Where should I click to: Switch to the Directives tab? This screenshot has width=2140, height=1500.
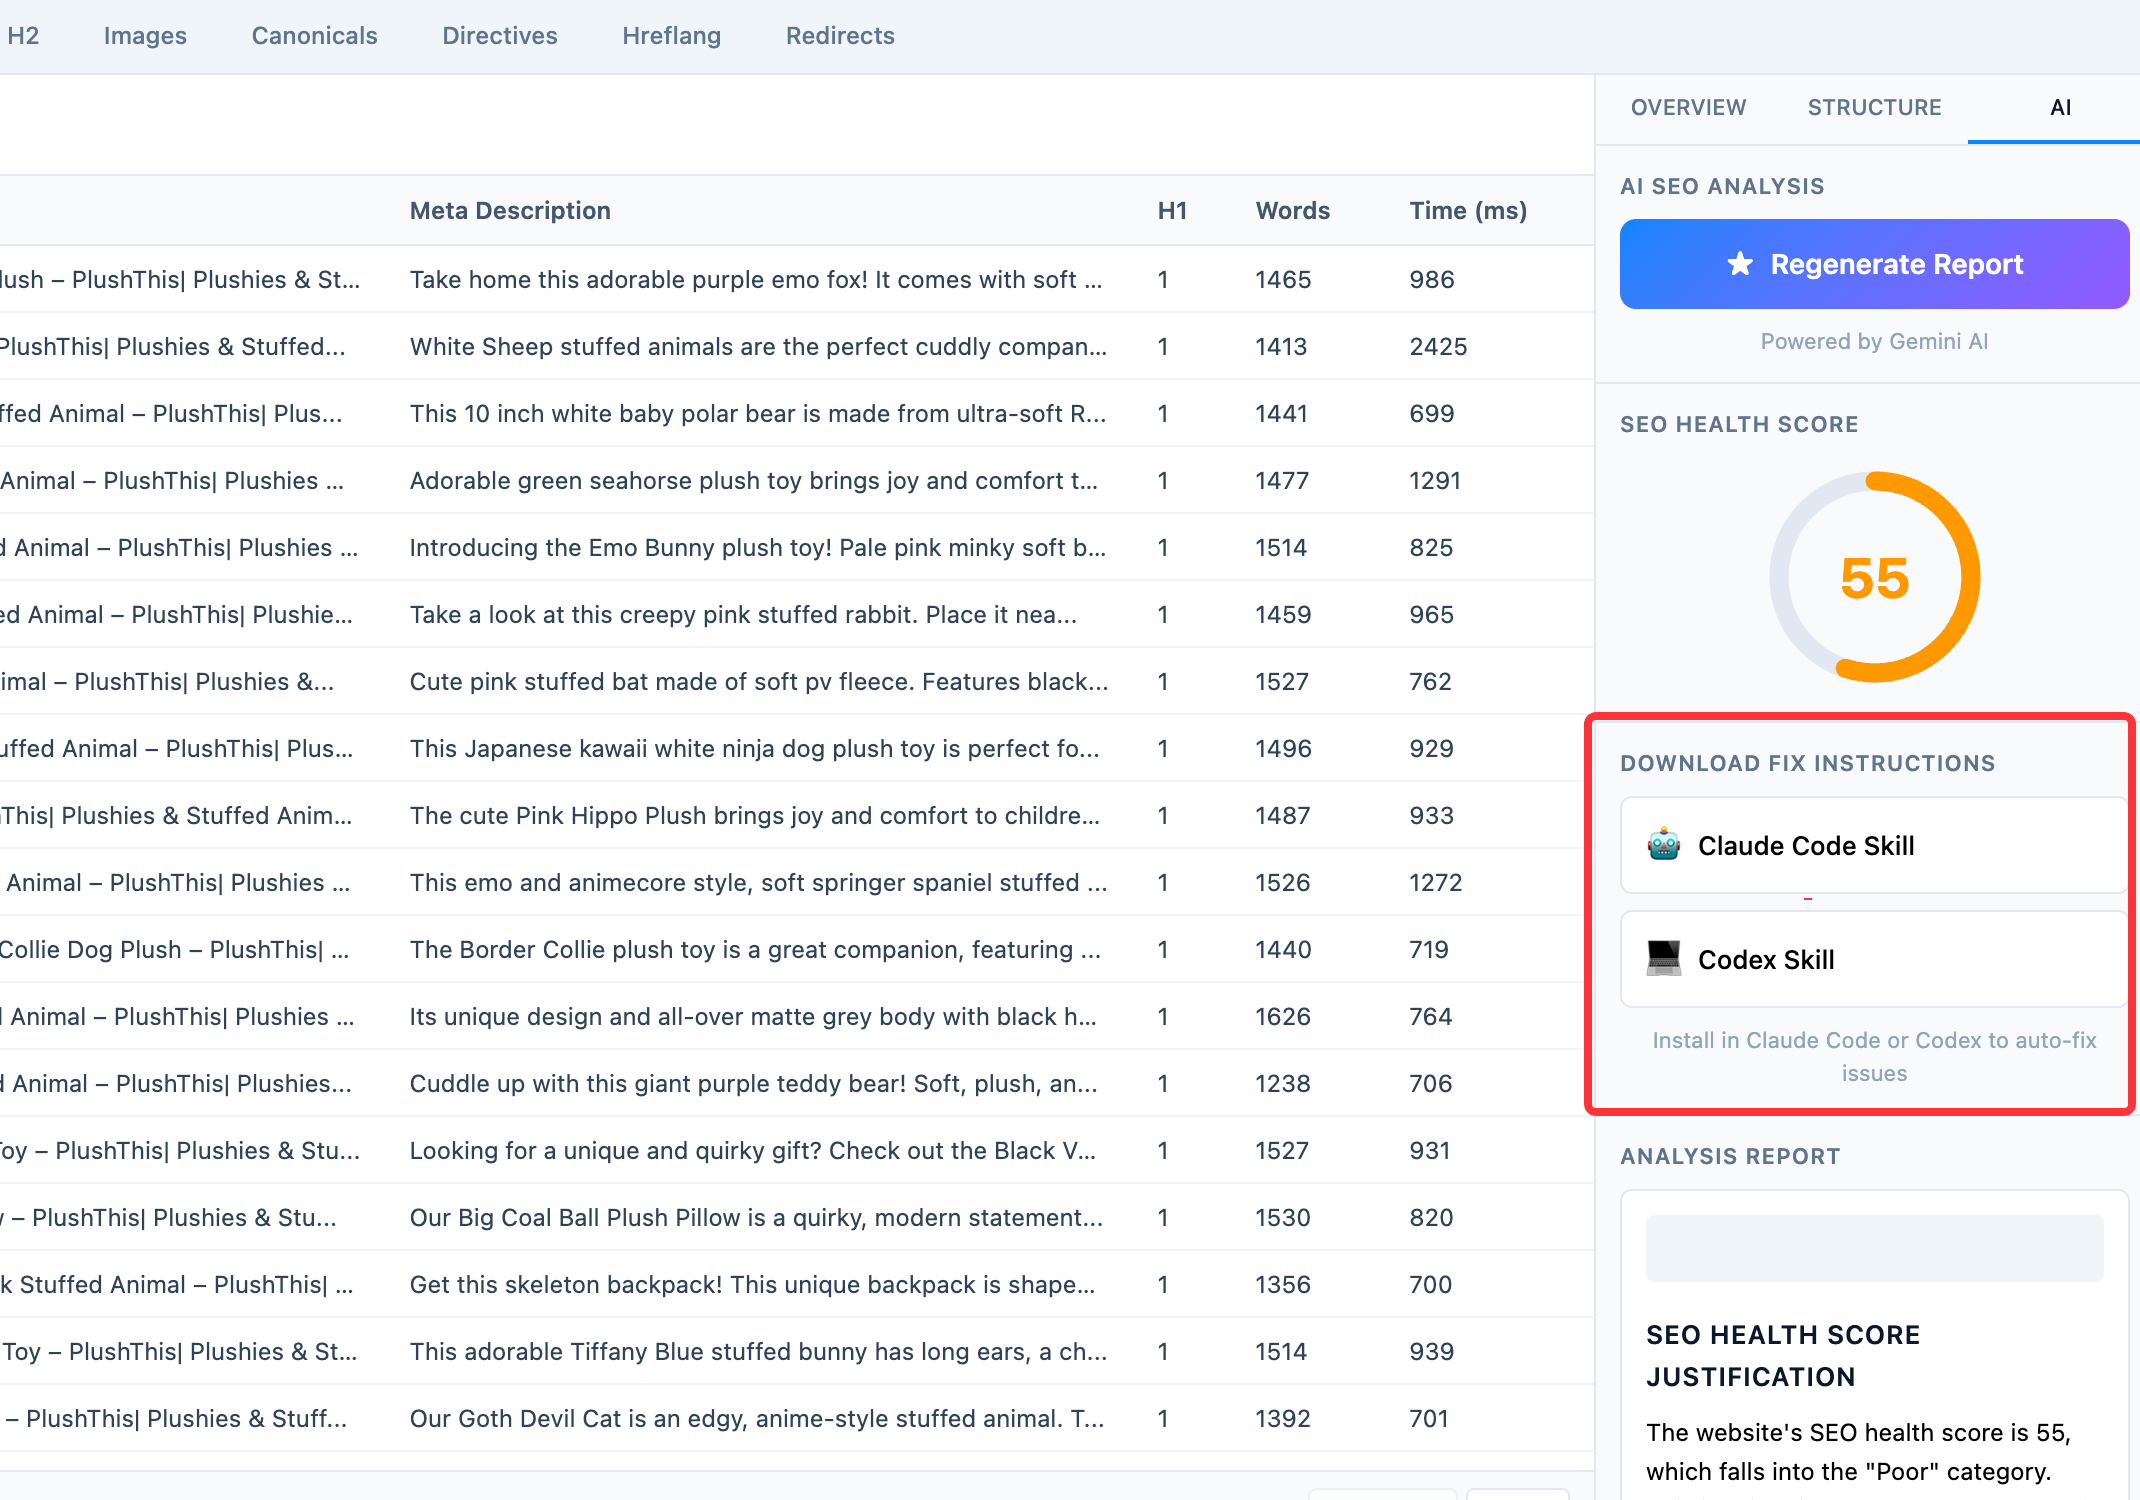(500, 36)
